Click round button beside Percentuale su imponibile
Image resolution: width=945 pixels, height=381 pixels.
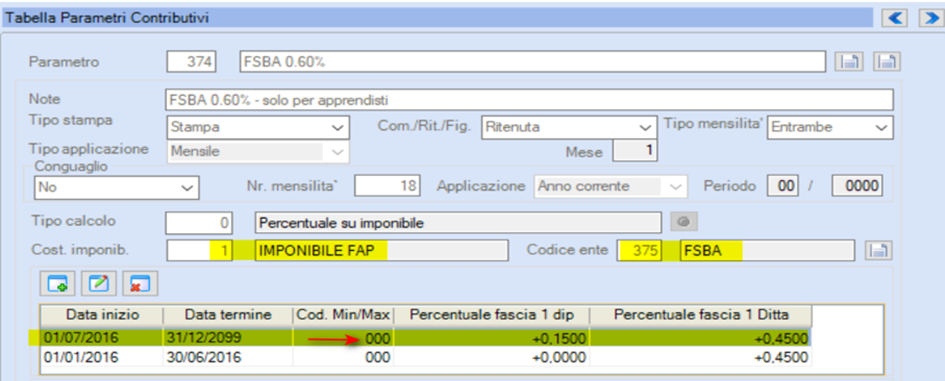click(684, 222)
